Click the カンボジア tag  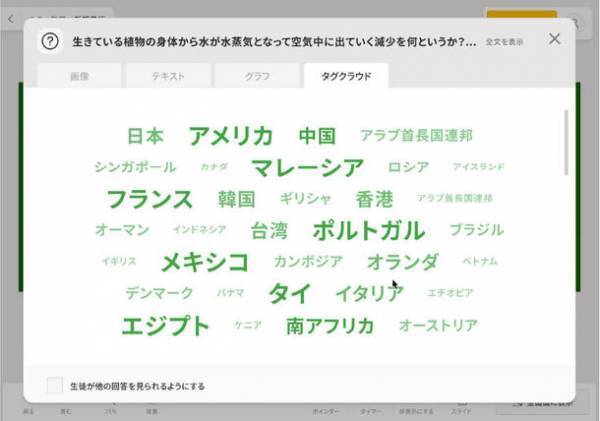coord(308,262)
